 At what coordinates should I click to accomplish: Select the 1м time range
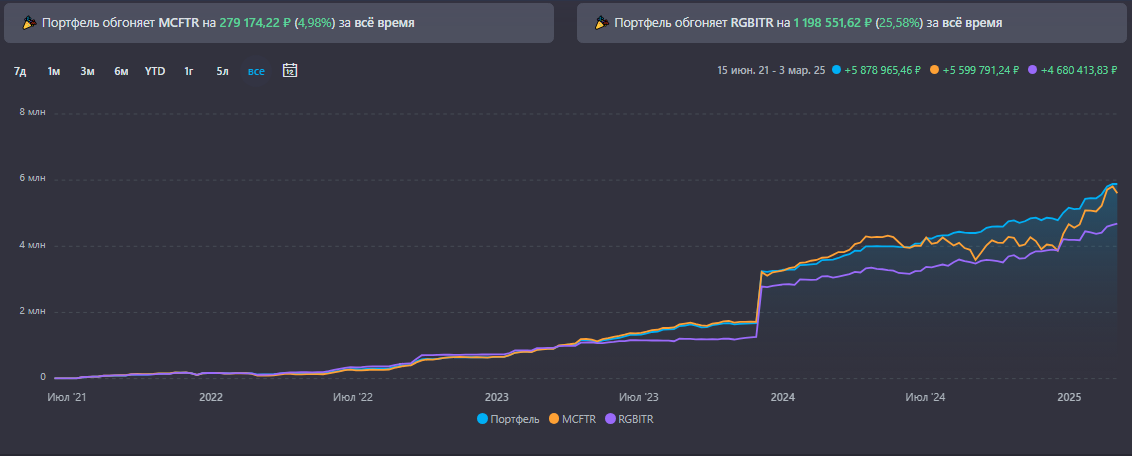(53, 71)
